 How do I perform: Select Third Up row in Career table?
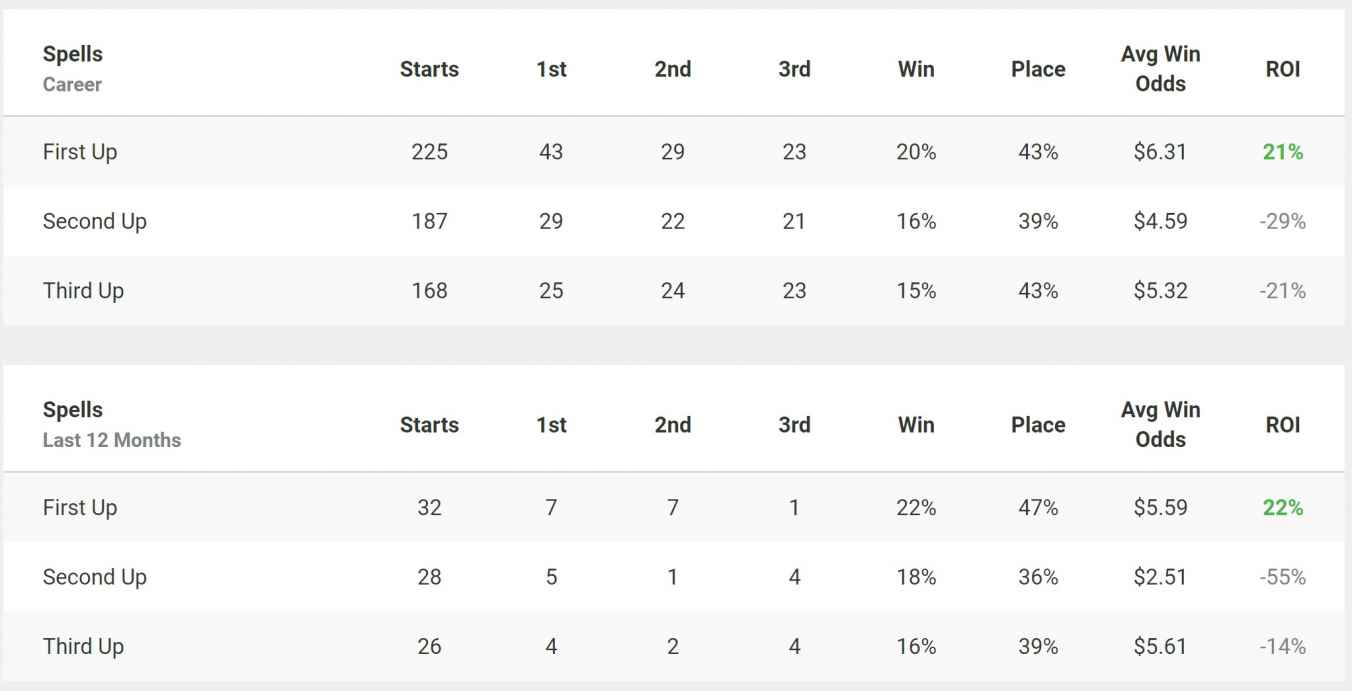click(x=674, y=291)
